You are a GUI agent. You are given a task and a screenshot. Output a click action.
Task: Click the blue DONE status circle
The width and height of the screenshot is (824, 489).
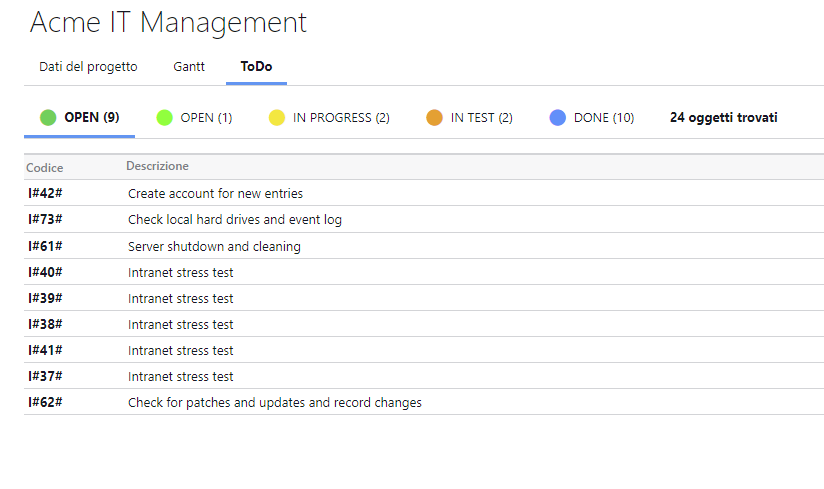pyautogui.click(x=558, y=118)
